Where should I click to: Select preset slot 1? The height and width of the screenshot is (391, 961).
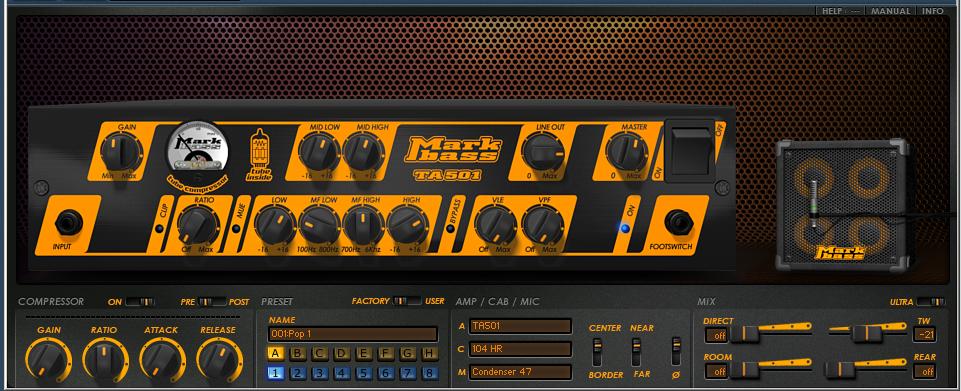pos(275,373)
